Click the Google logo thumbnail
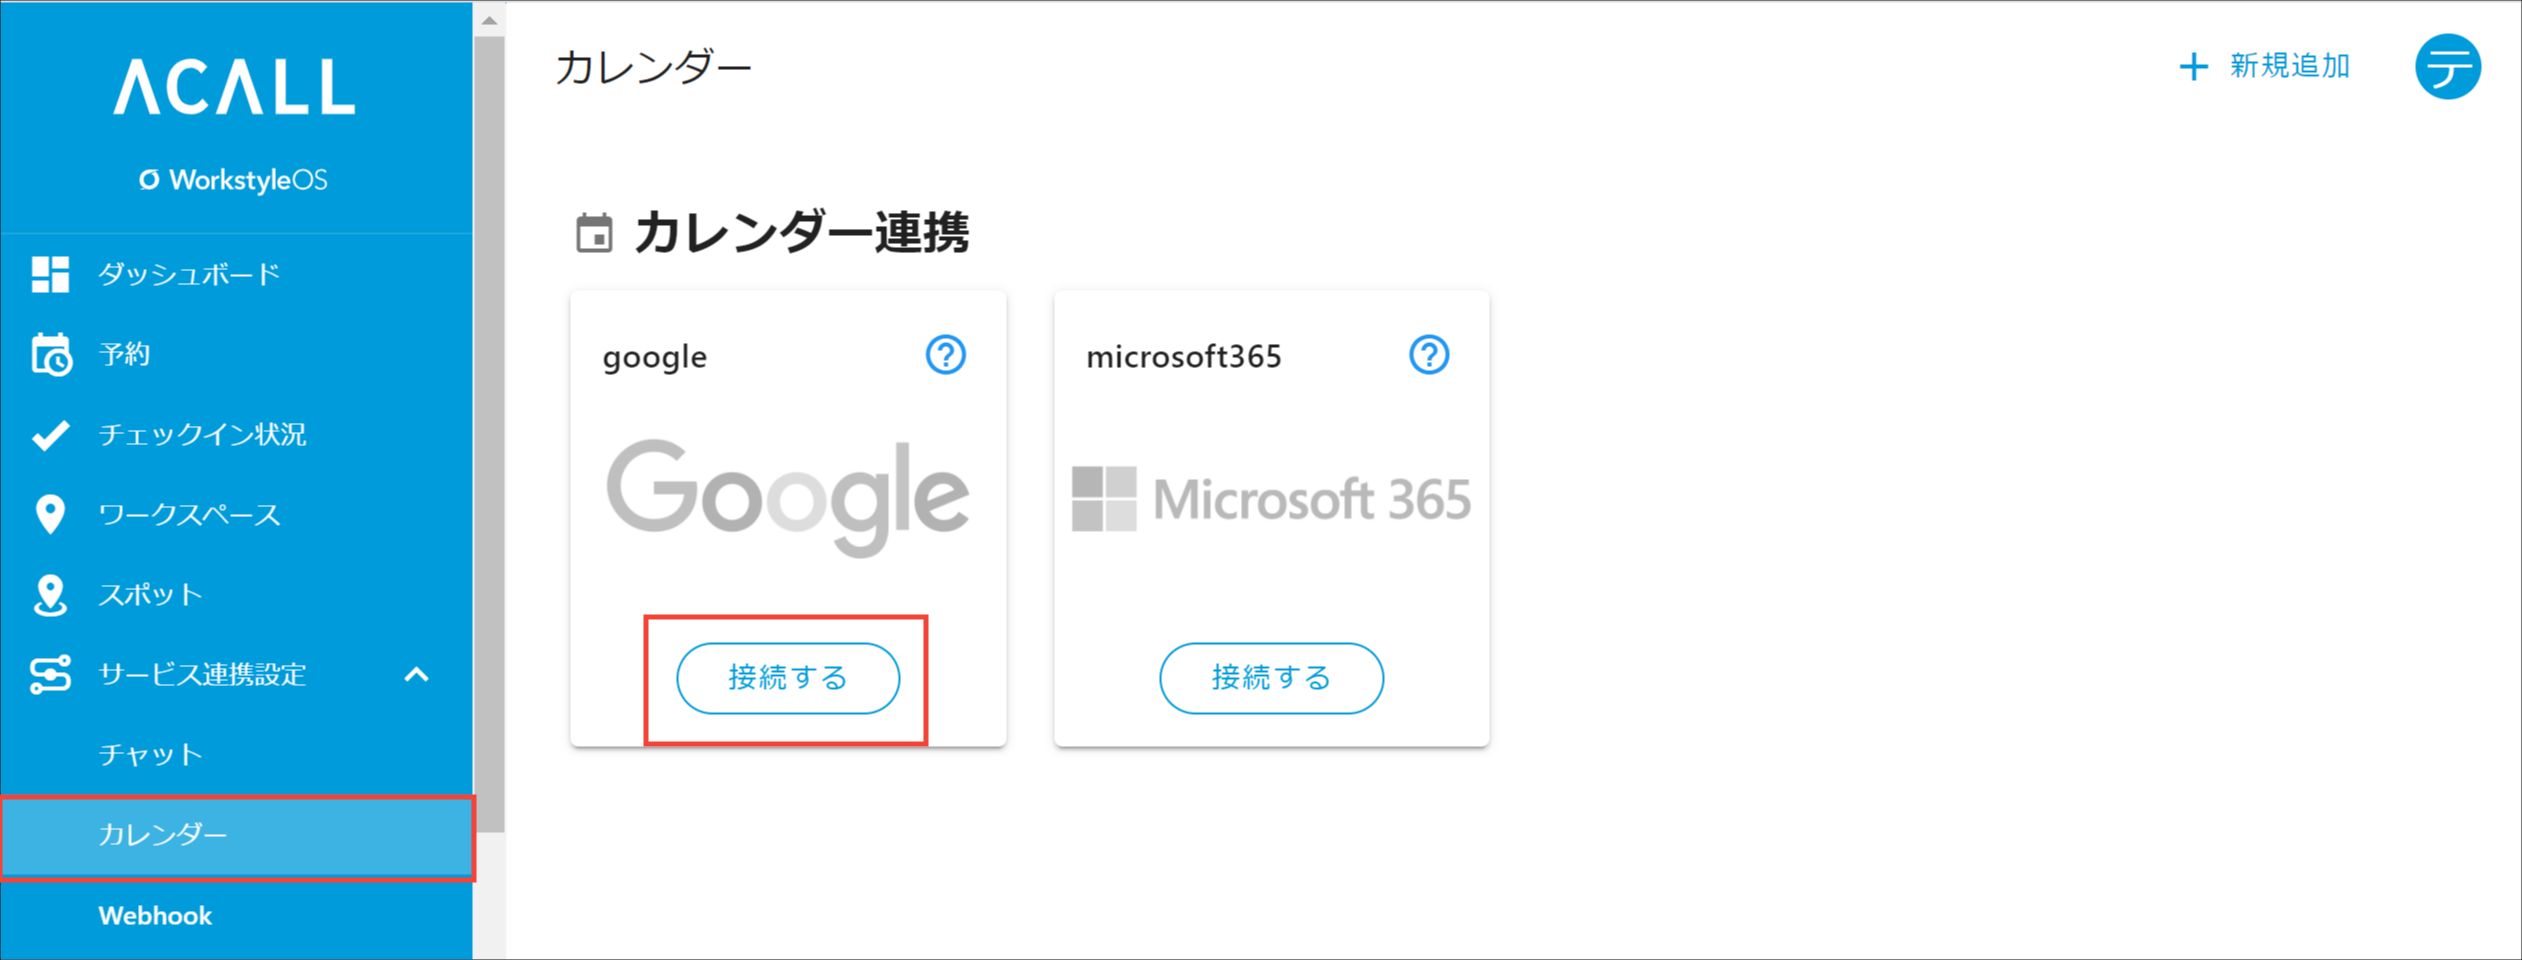Screen dimensions: 2522x960 click(788, 497)
